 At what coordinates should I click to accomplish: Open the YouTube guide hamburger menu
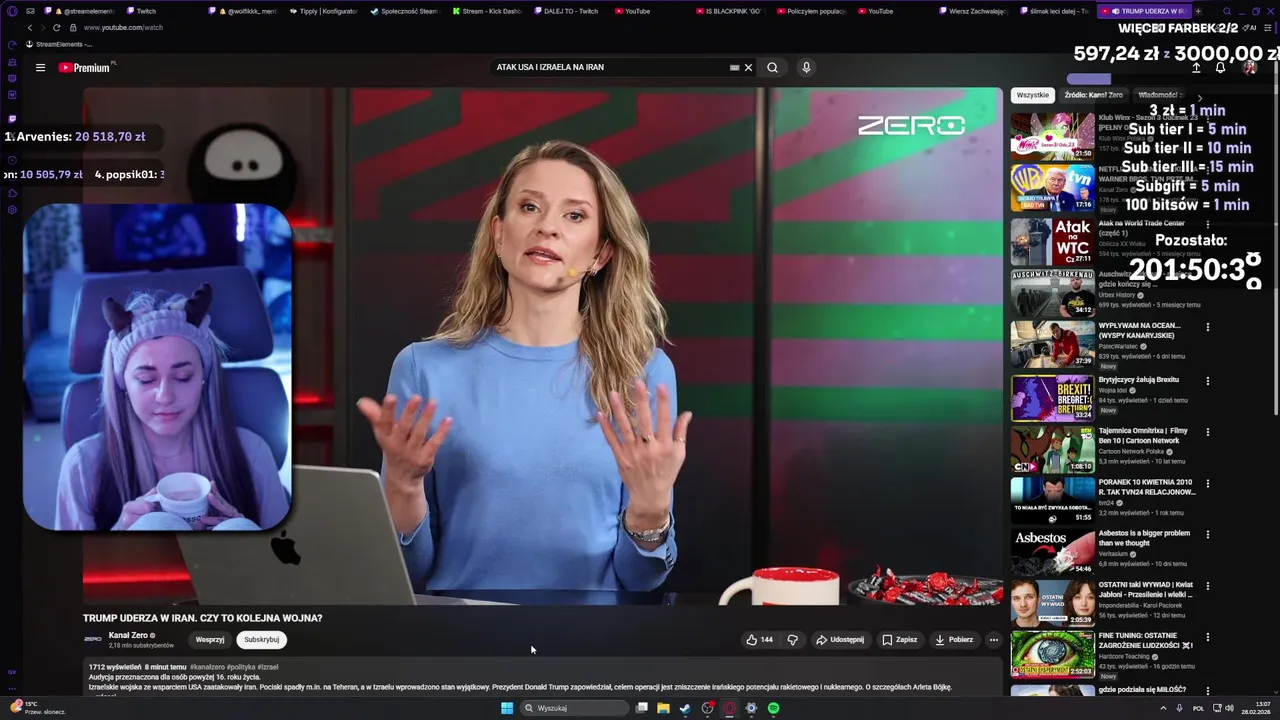[40, 68]
